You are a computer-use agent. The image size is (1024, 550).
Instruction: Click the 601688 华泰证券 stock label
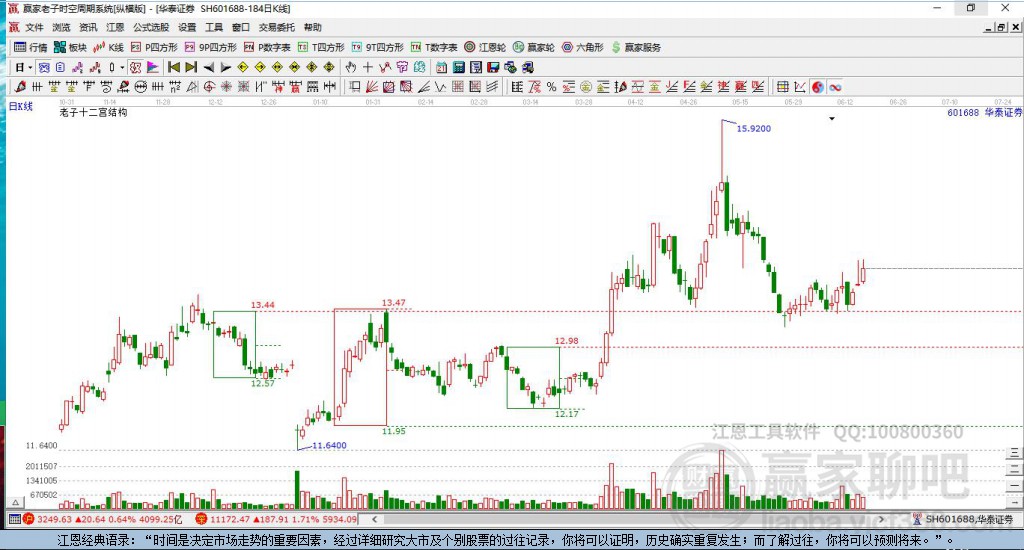tap(984, 112)
